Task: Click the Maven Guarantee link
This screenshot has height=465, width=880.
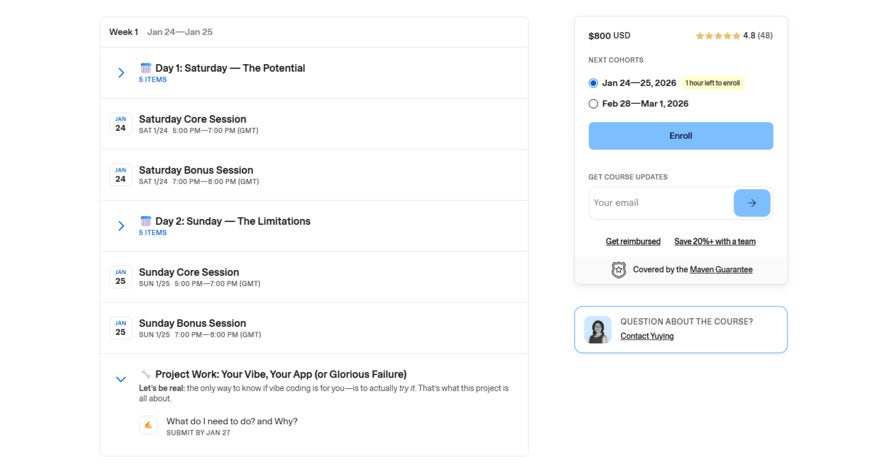Action: tap(721, 270)
